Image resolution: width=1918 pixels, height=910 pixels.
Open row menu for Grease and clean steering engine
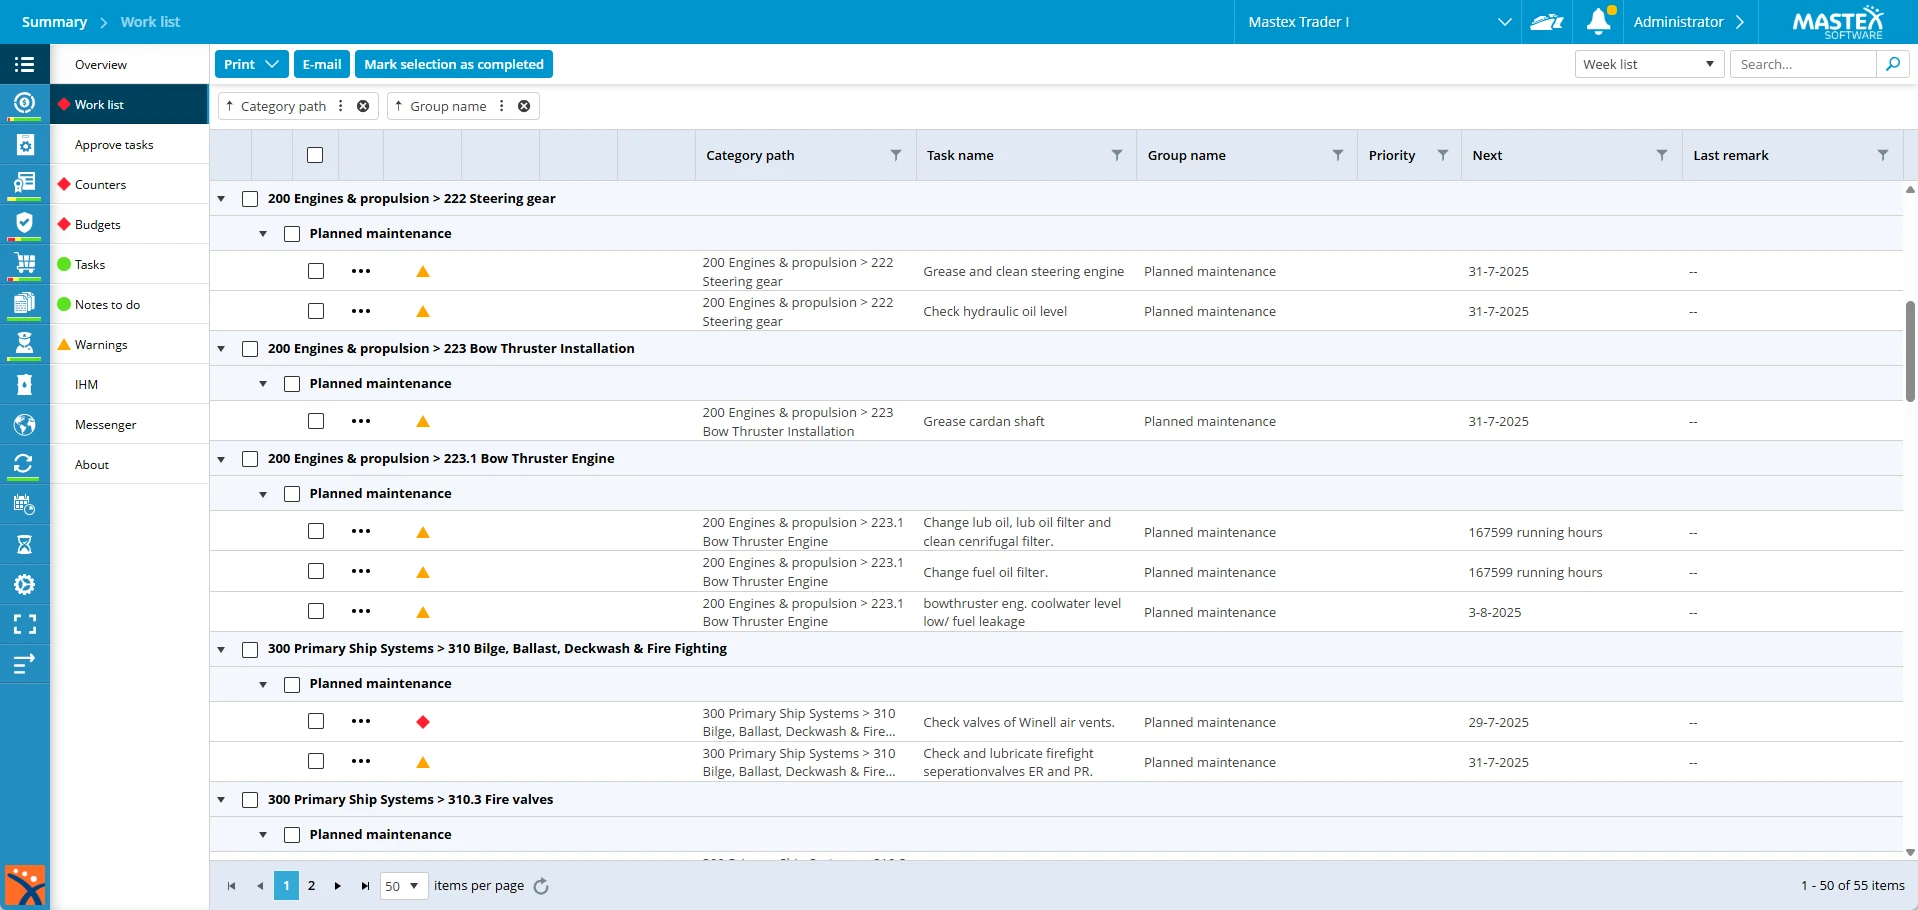click(x=361, y=271)
